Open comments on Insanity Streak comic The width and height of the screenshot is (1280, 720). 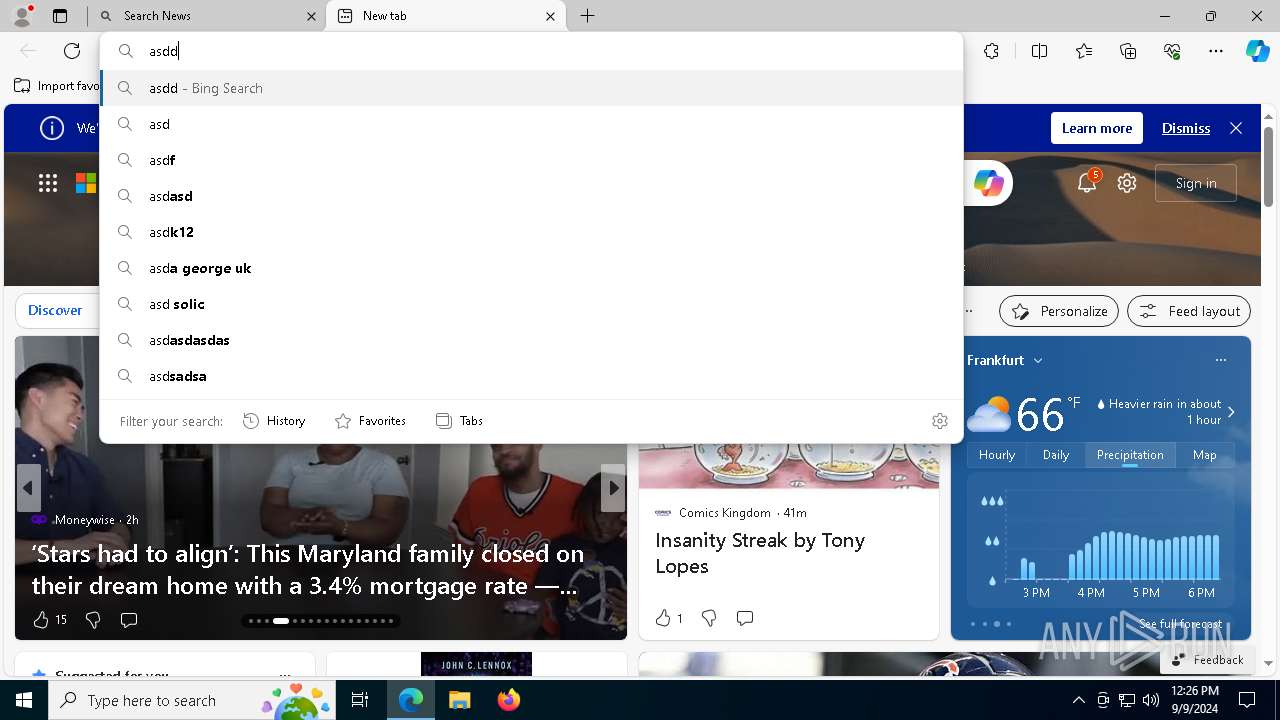click(x=745, y=618)
